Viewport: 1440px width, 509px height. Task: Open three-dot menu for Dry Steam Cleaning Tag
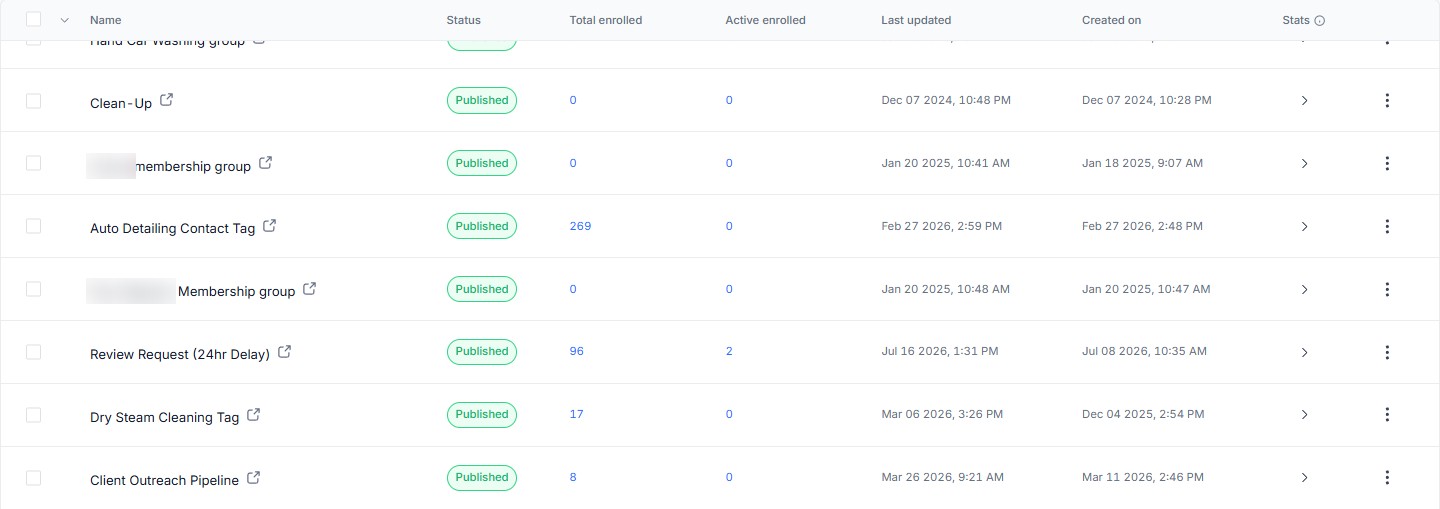click(x=1387, y=415)
